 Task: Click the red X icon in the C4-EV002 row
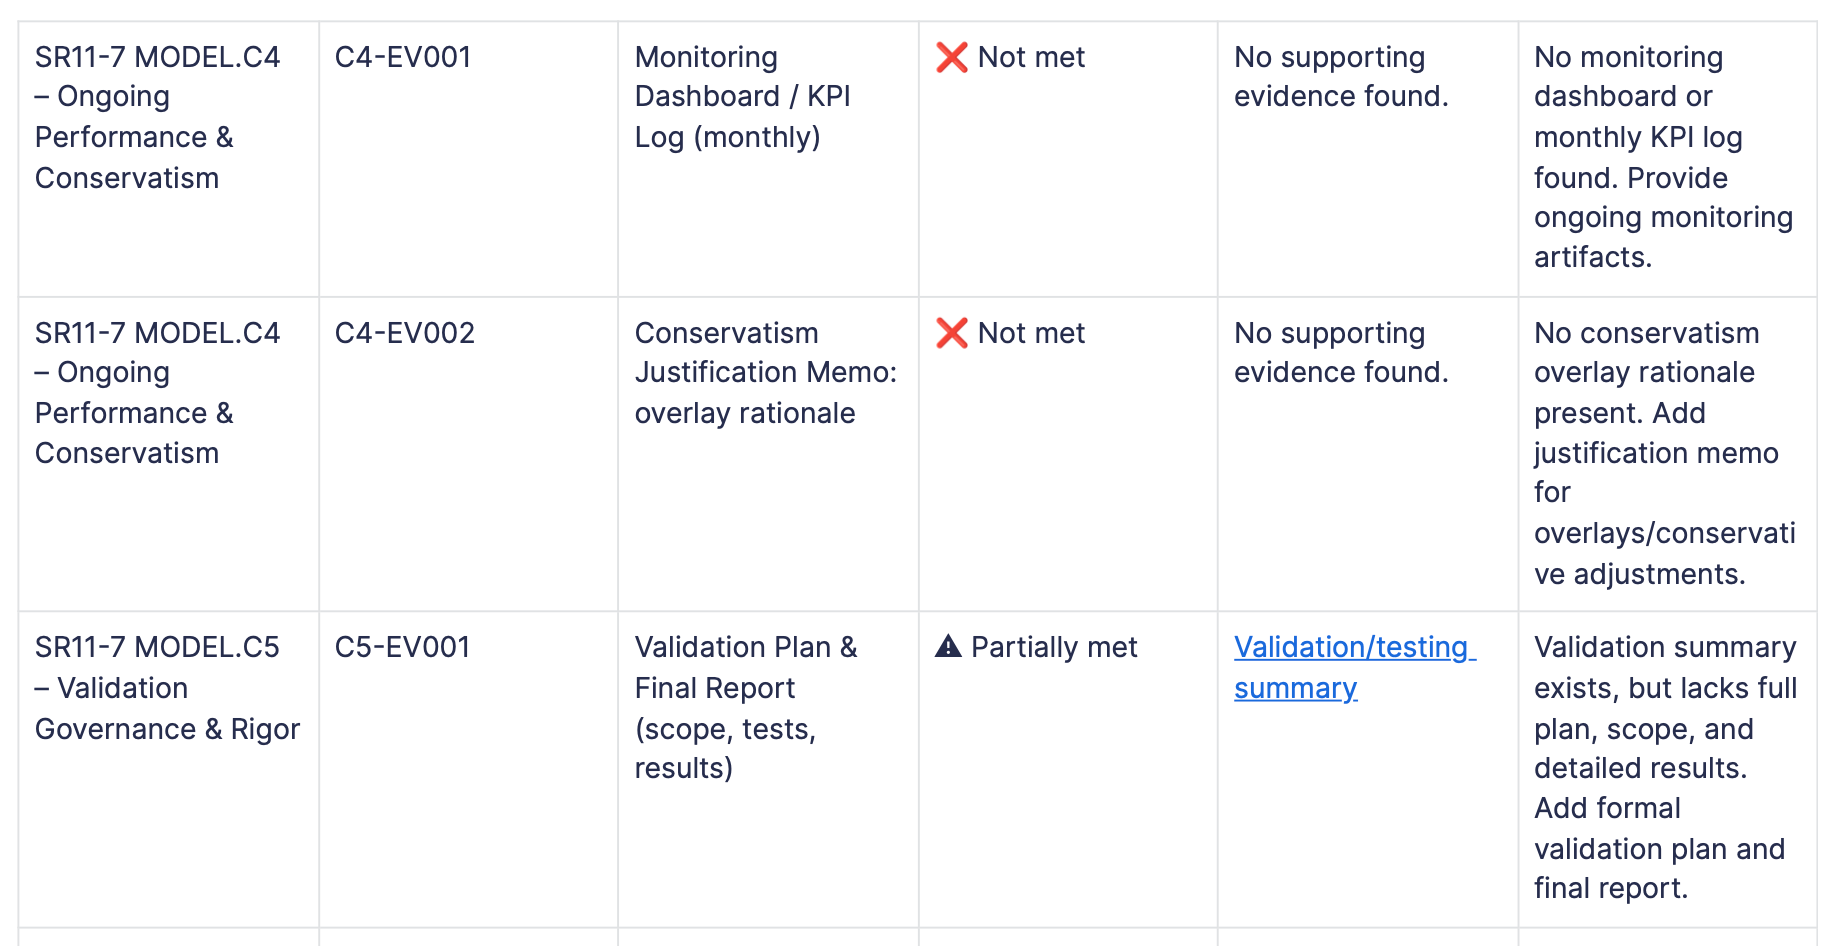pos(951,333)
